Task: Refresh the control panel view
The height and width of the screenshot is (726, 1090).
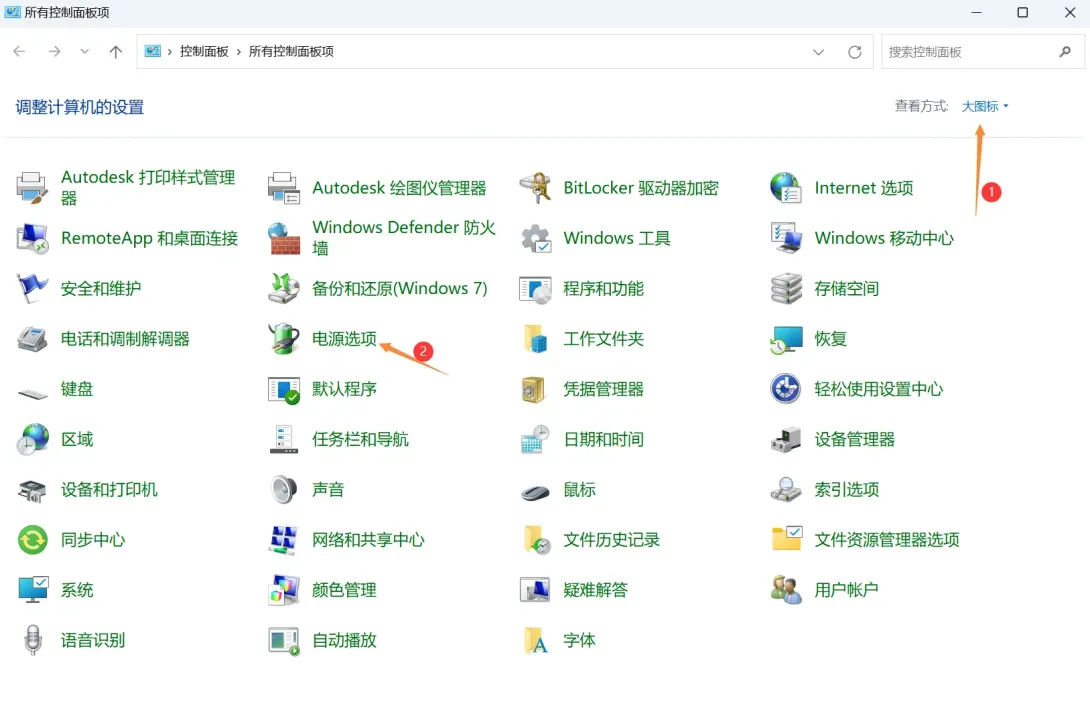Action: click(x=854, y=52)
